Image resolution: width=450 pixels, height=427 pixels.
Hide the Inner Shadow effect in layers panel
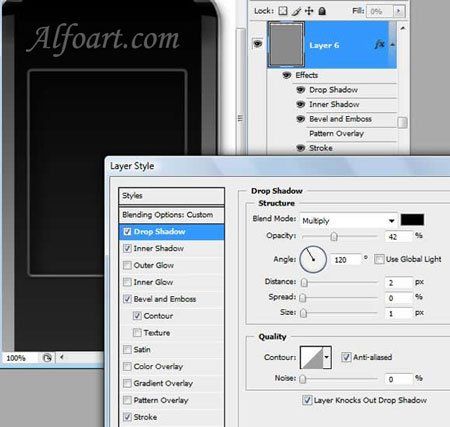pyautogui.click(x=301, y=104)
